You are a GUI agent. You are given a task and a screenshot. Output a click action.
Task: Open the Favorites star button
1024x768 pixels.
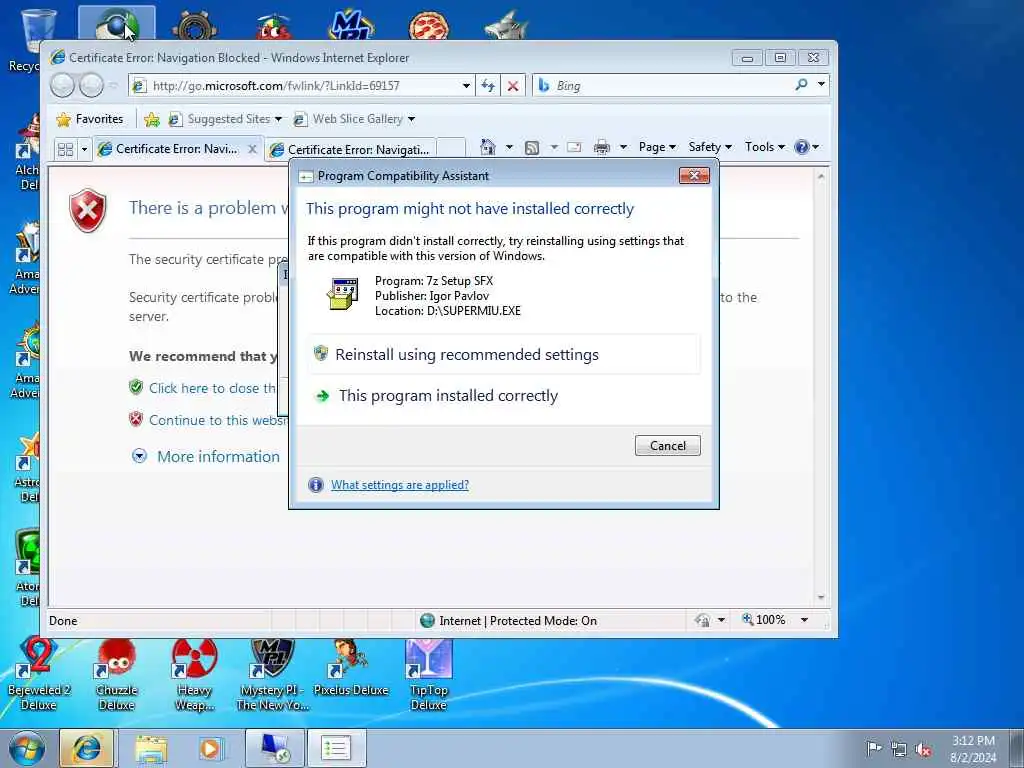tap(90, 119)
